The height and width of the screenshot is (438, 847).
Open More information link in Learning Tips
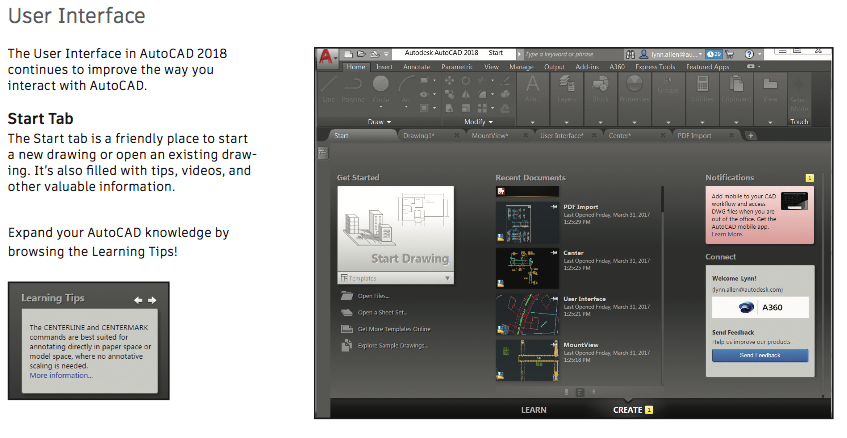point(61,375)
